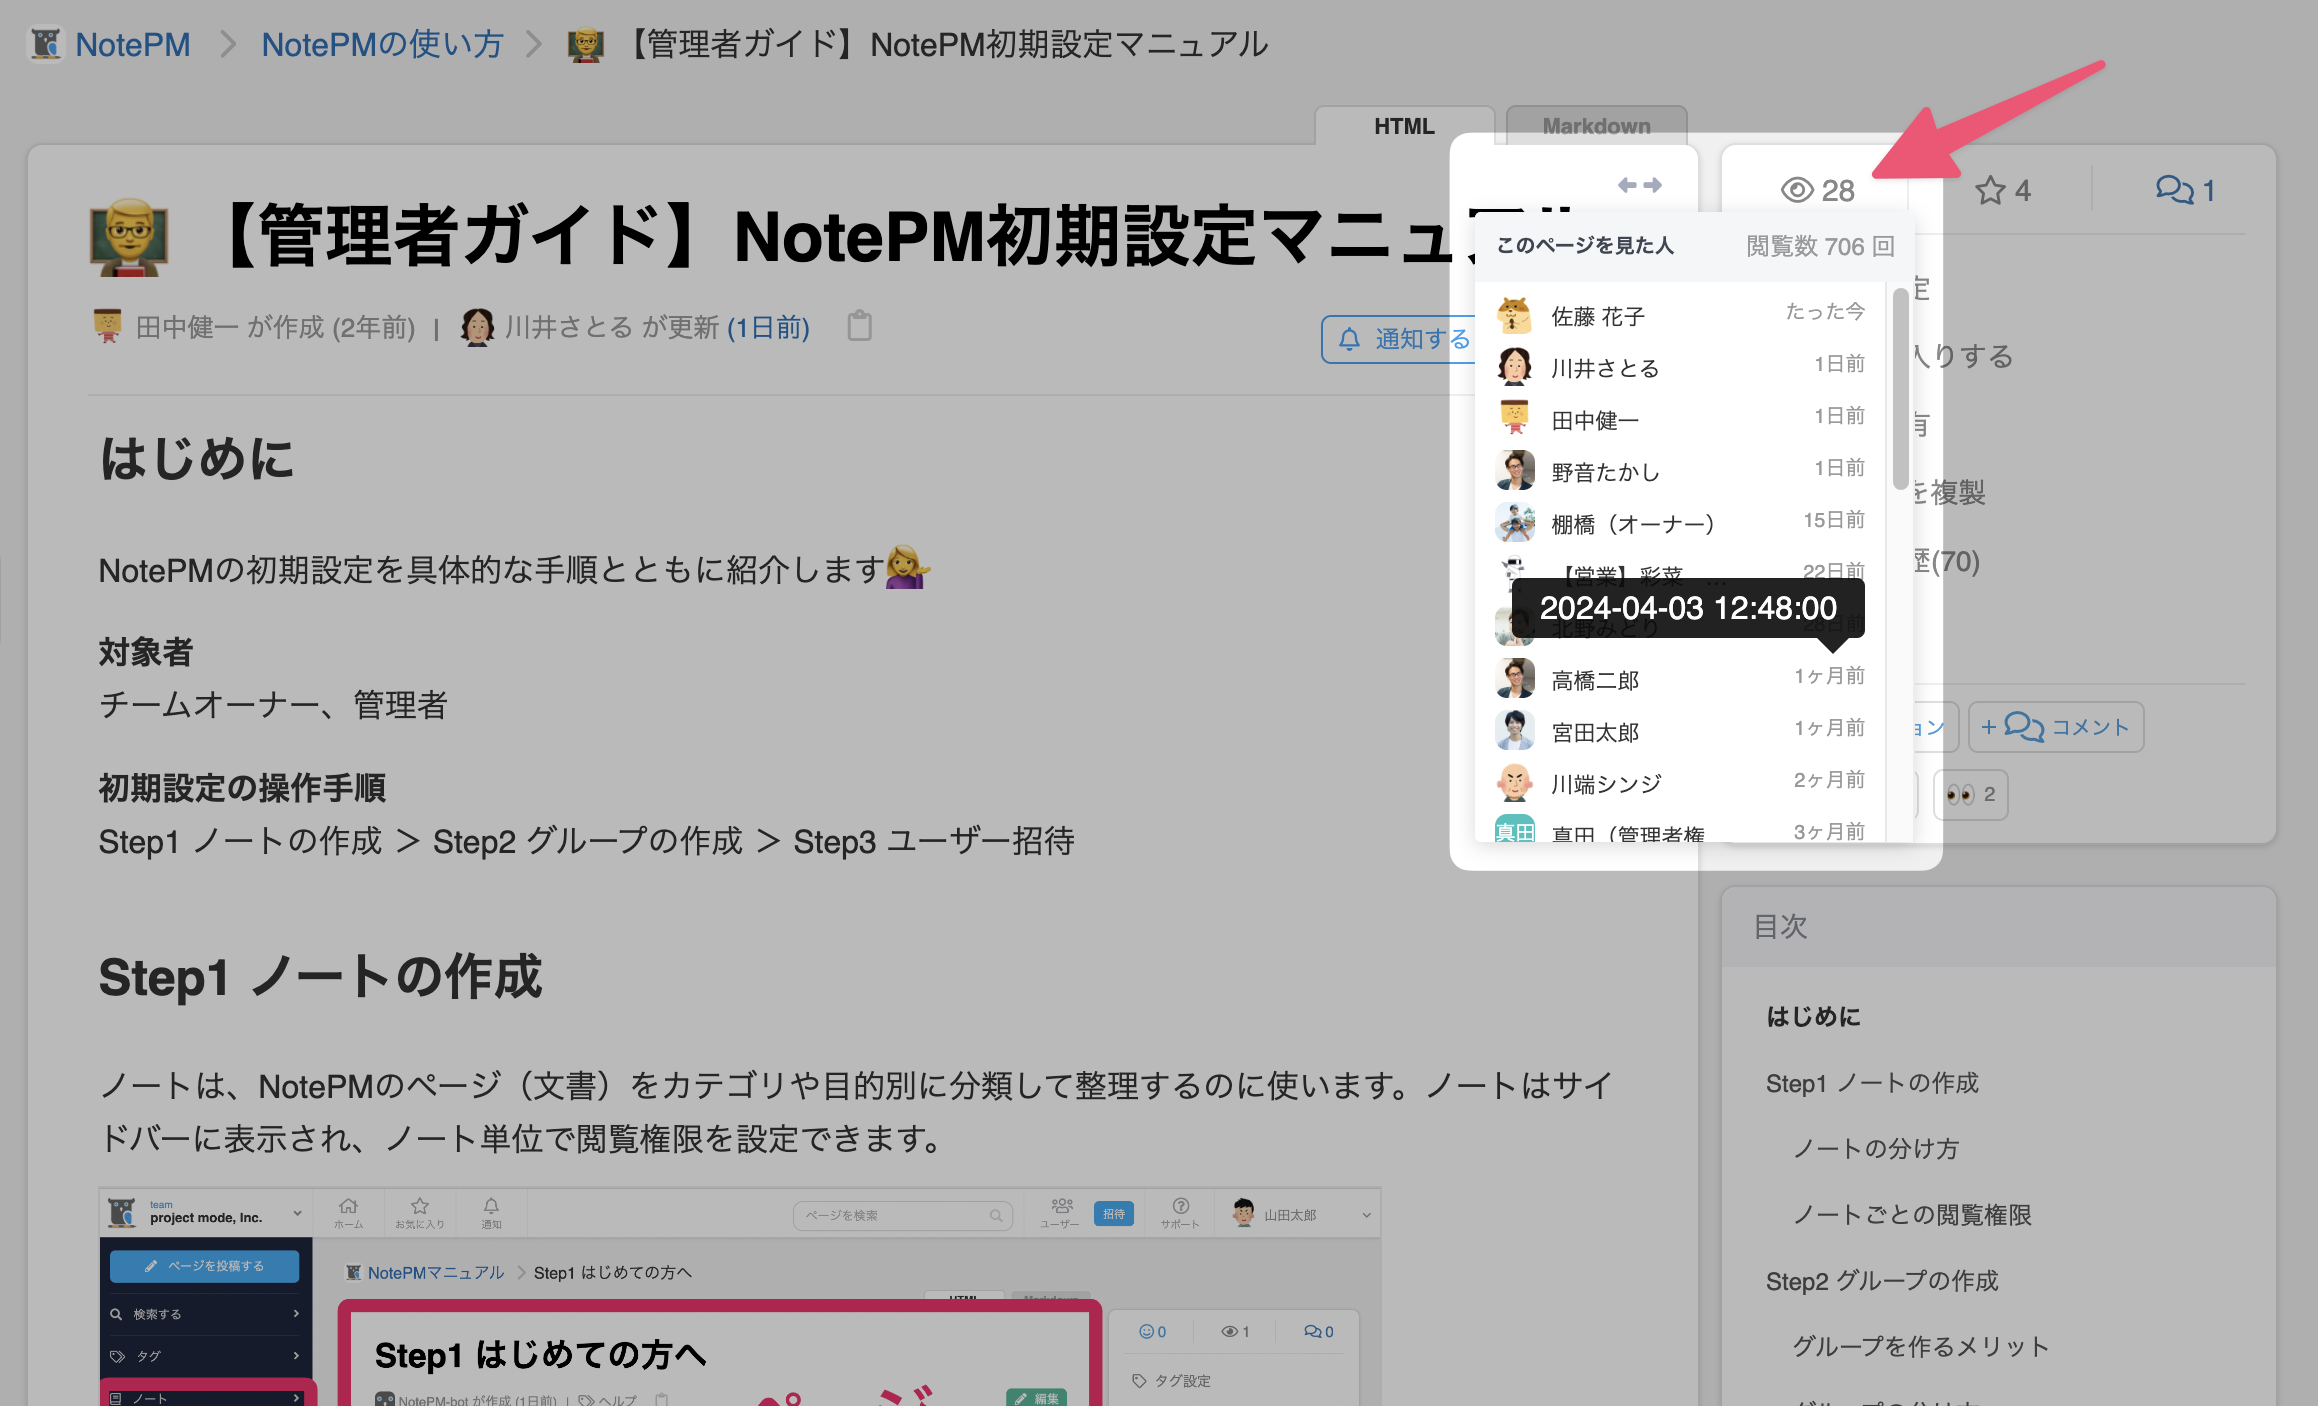Open the NotePM breadcrumb link
This screenshot has width=2318, height=1406.
point(132,45)
